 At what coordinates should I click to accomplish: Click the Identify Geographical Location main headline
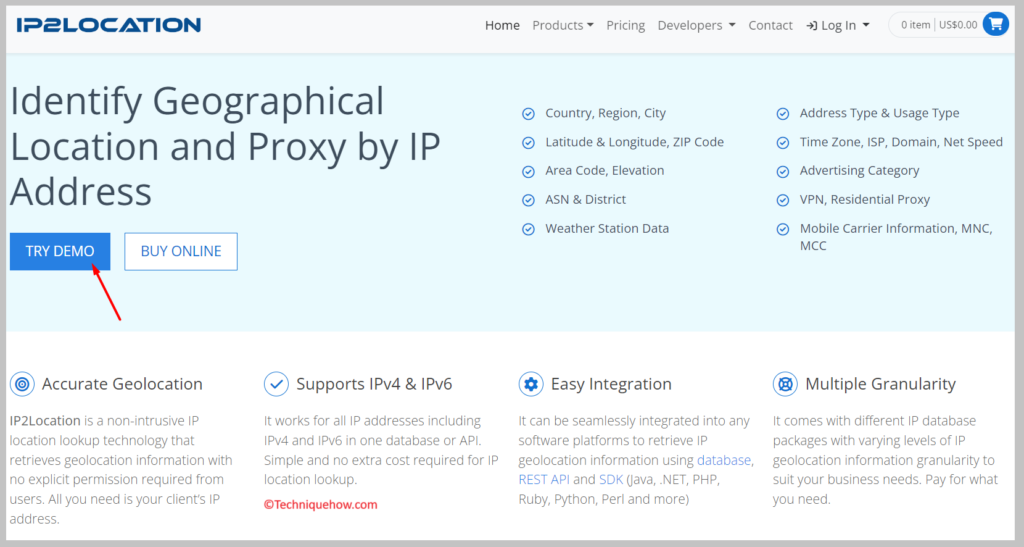click(x=225, y=146)
